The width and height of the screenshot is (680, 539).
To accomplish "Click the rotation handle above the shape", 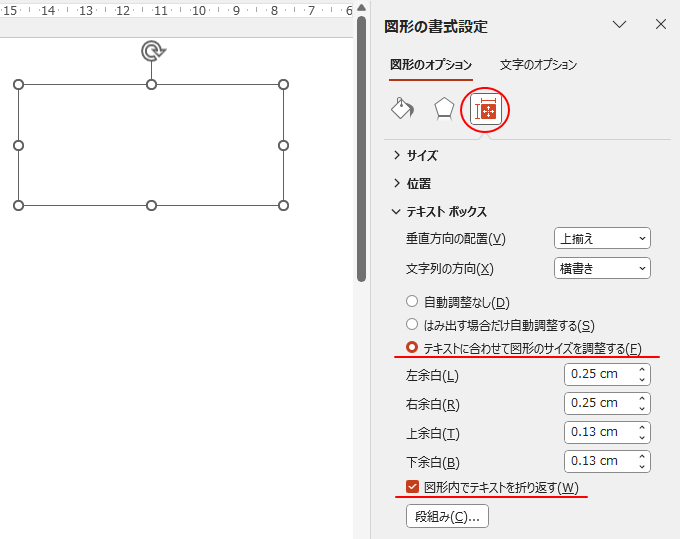I will pyautogui.click(x=153, y=51).
